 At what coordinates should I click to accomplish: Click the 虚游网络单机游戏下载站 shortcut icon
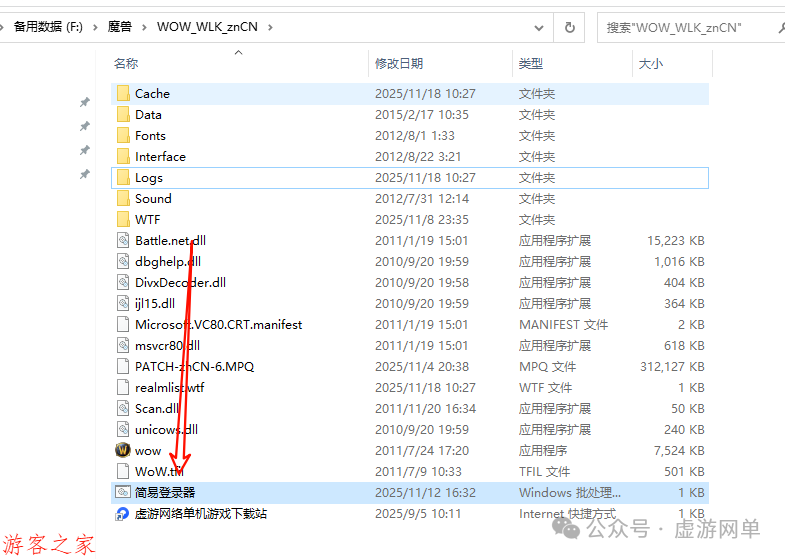(x=123, y=513)
